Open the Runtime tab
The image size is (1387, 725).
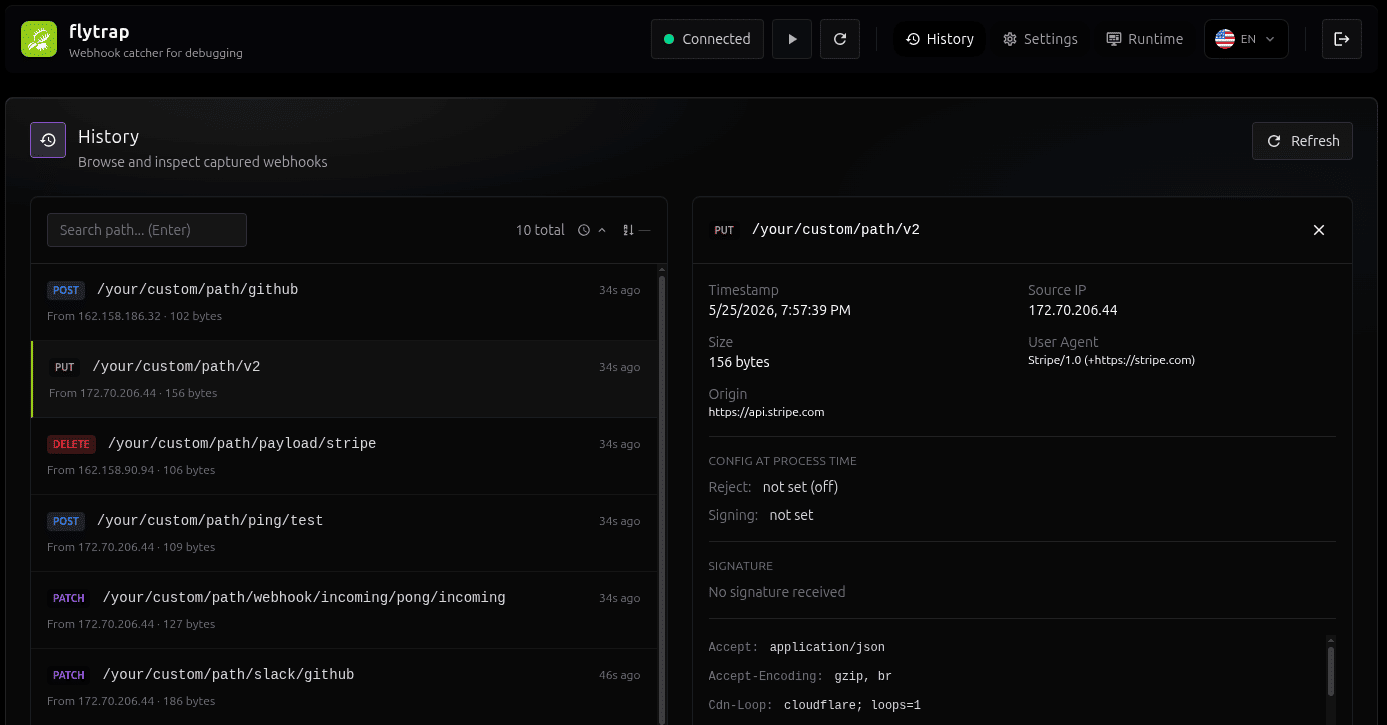click(1144, 39)
